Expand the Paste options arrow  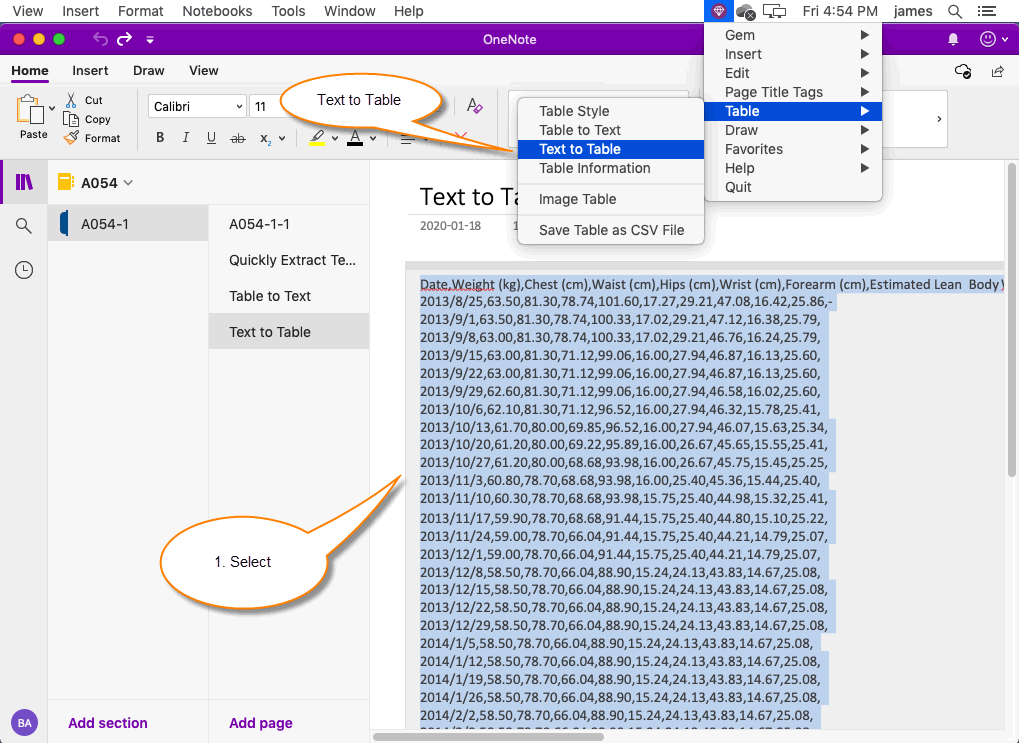[x=52, y=109]
